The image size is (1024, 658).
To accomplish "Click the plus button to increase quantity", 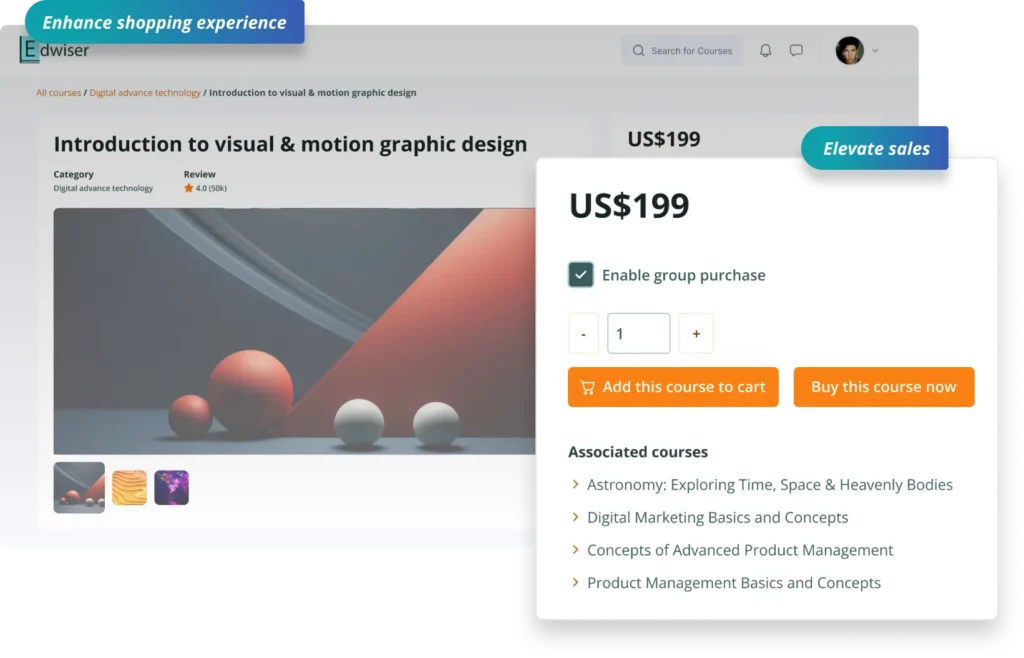I will (x=696, y=333).
